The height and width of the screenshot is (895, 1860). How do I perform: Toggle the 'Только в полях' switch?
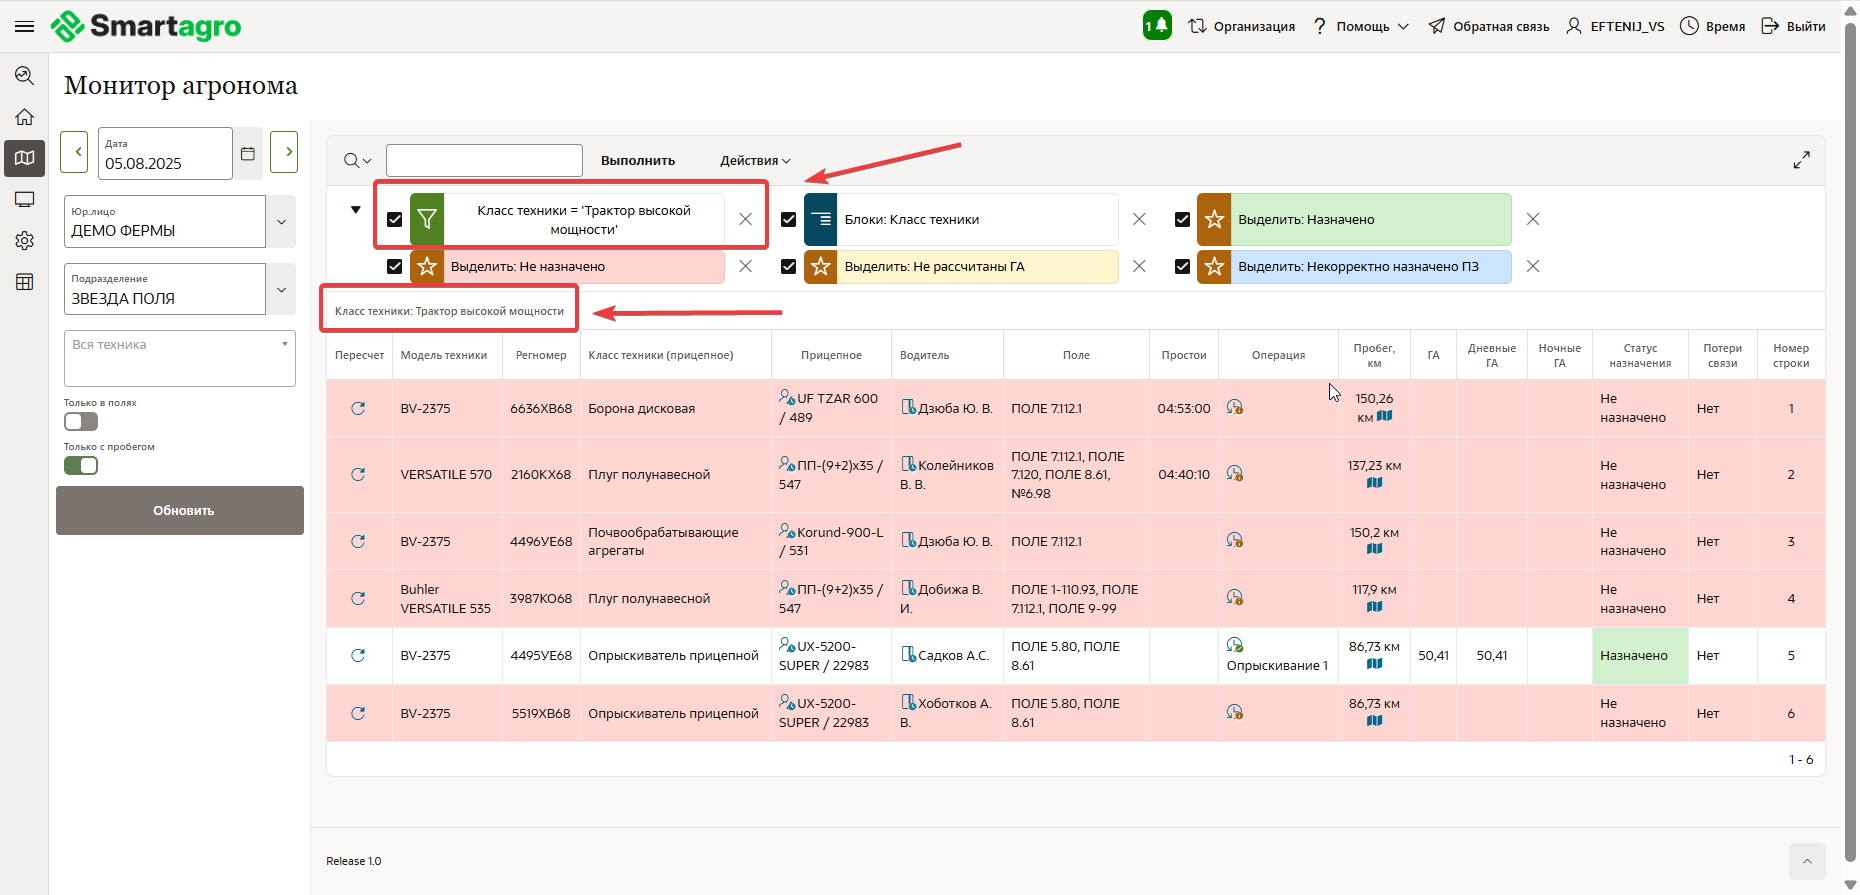point(81,422)
